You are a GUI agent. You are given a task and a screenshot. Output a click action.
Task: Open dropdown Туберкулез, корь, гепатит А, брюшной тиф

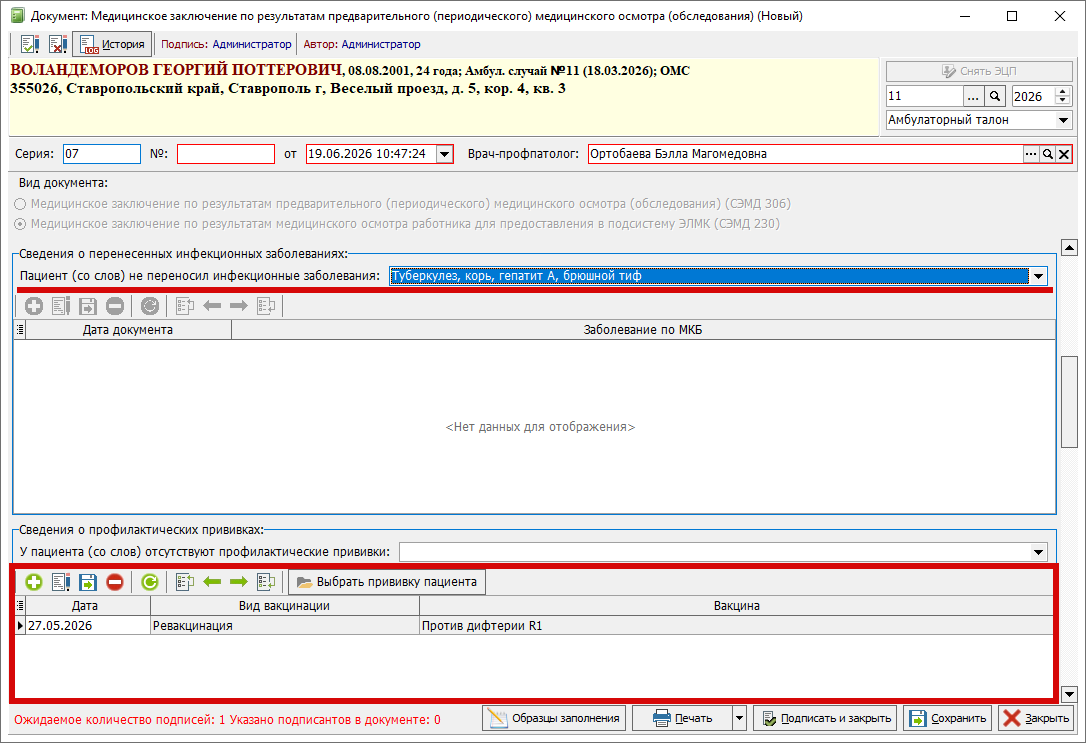pyautogui.click(x=1038, y=276)
